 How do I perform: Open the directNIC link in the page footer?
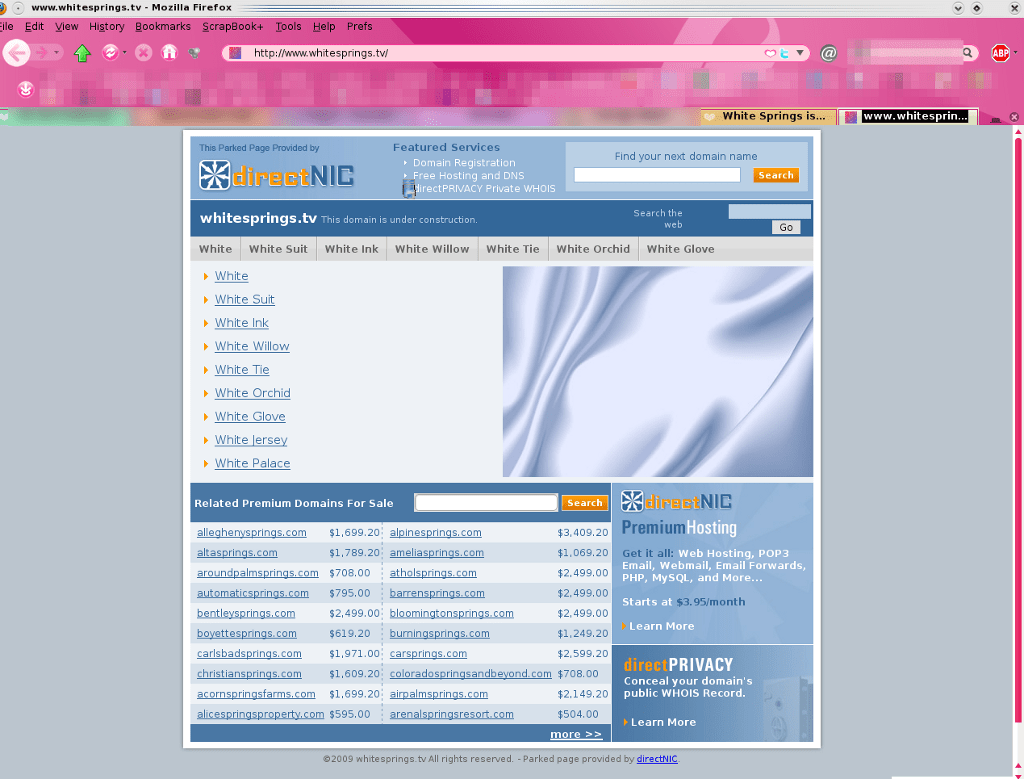657,759
